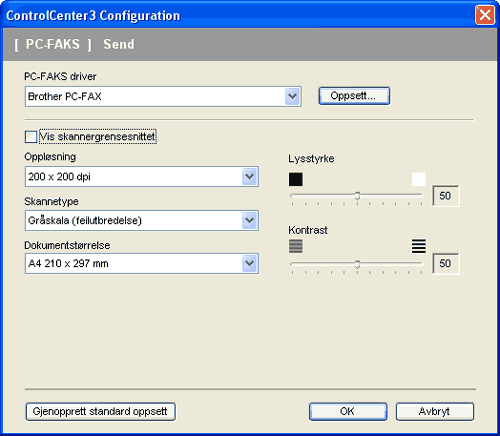Click the high-contrast black lines icon
Image resolution: width=500 pixels, height=436 pixels.
click(x=419, y=246)
